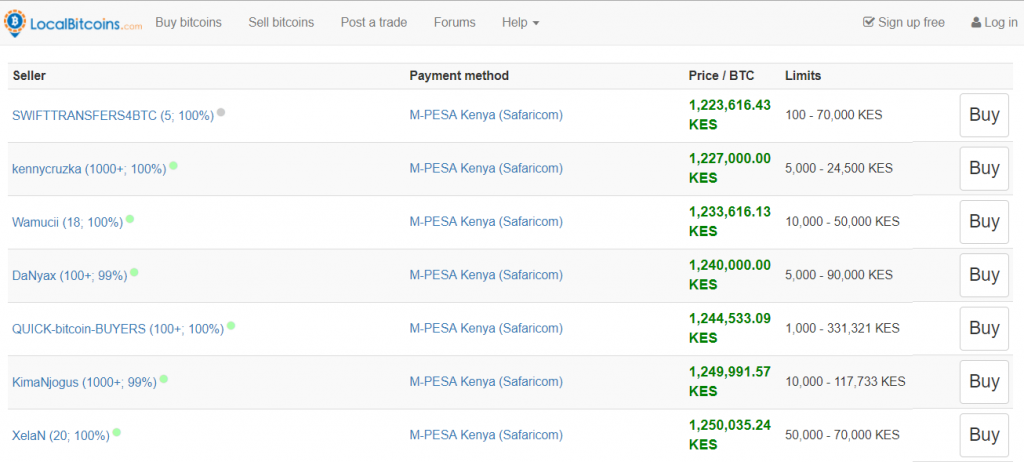Click M-PESA Kenya link in QUICK-bitcoin-BUYERS row

coord(486,329)
